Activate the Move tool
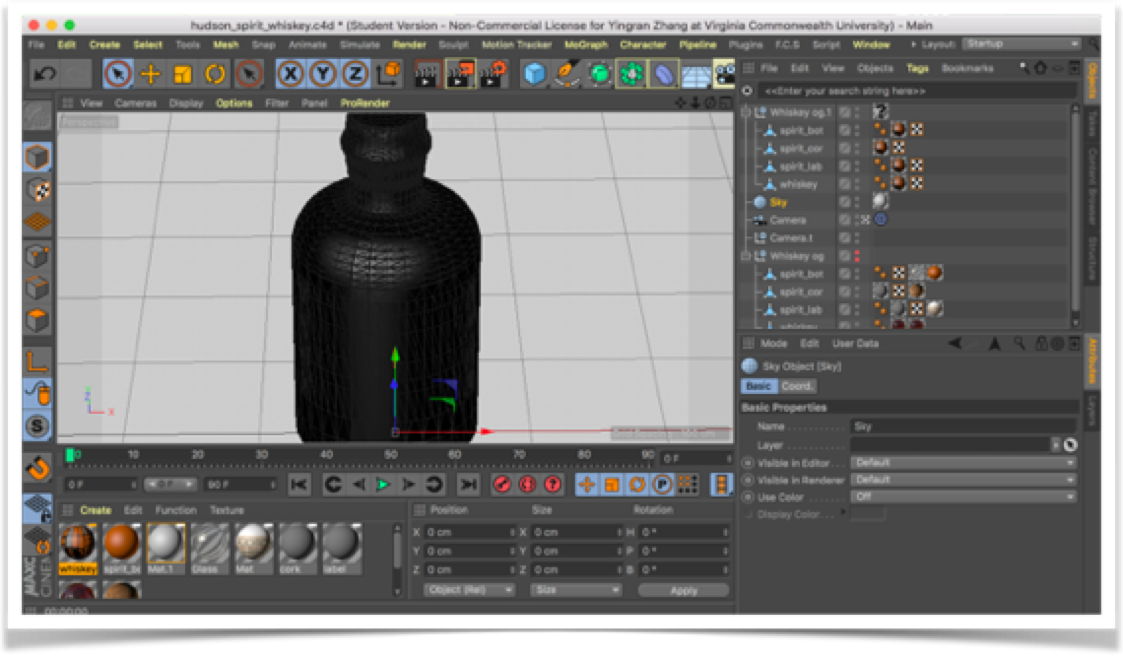 tap(150, 74)
